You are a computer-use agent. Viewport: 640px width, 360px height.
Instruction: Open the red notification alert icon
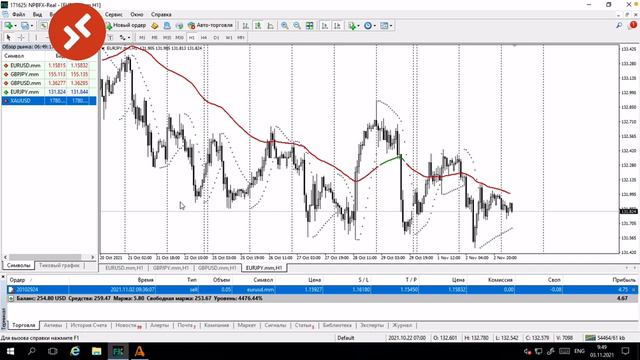pos(632,25)
